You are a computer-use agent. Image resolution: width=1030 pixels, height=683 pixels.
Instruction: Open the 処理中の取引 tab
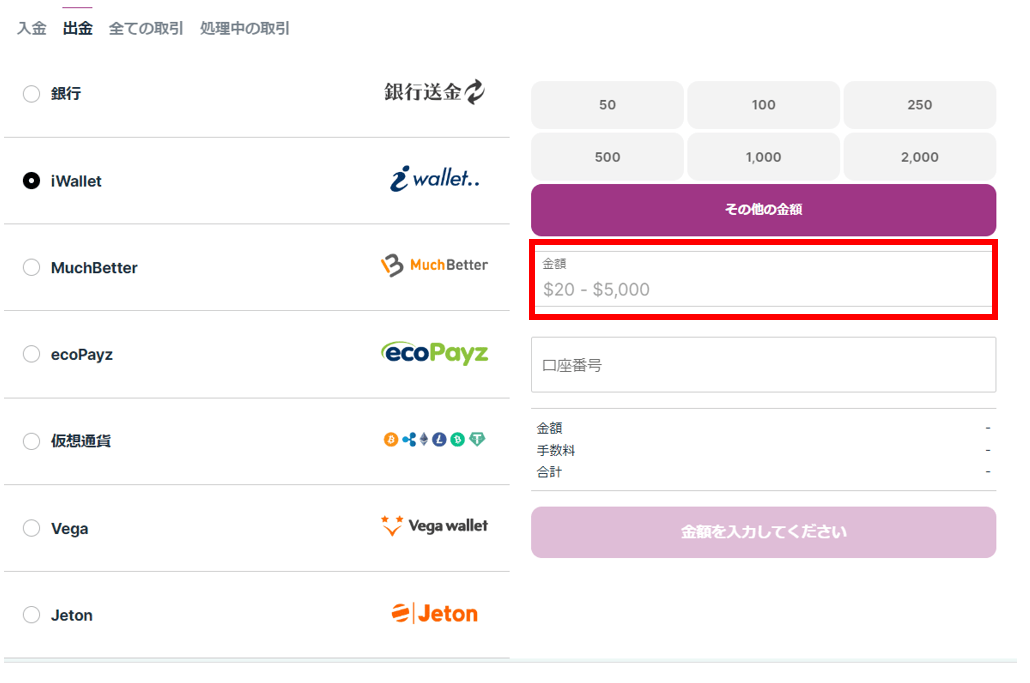pyautogui.click(x=244, y=28)
